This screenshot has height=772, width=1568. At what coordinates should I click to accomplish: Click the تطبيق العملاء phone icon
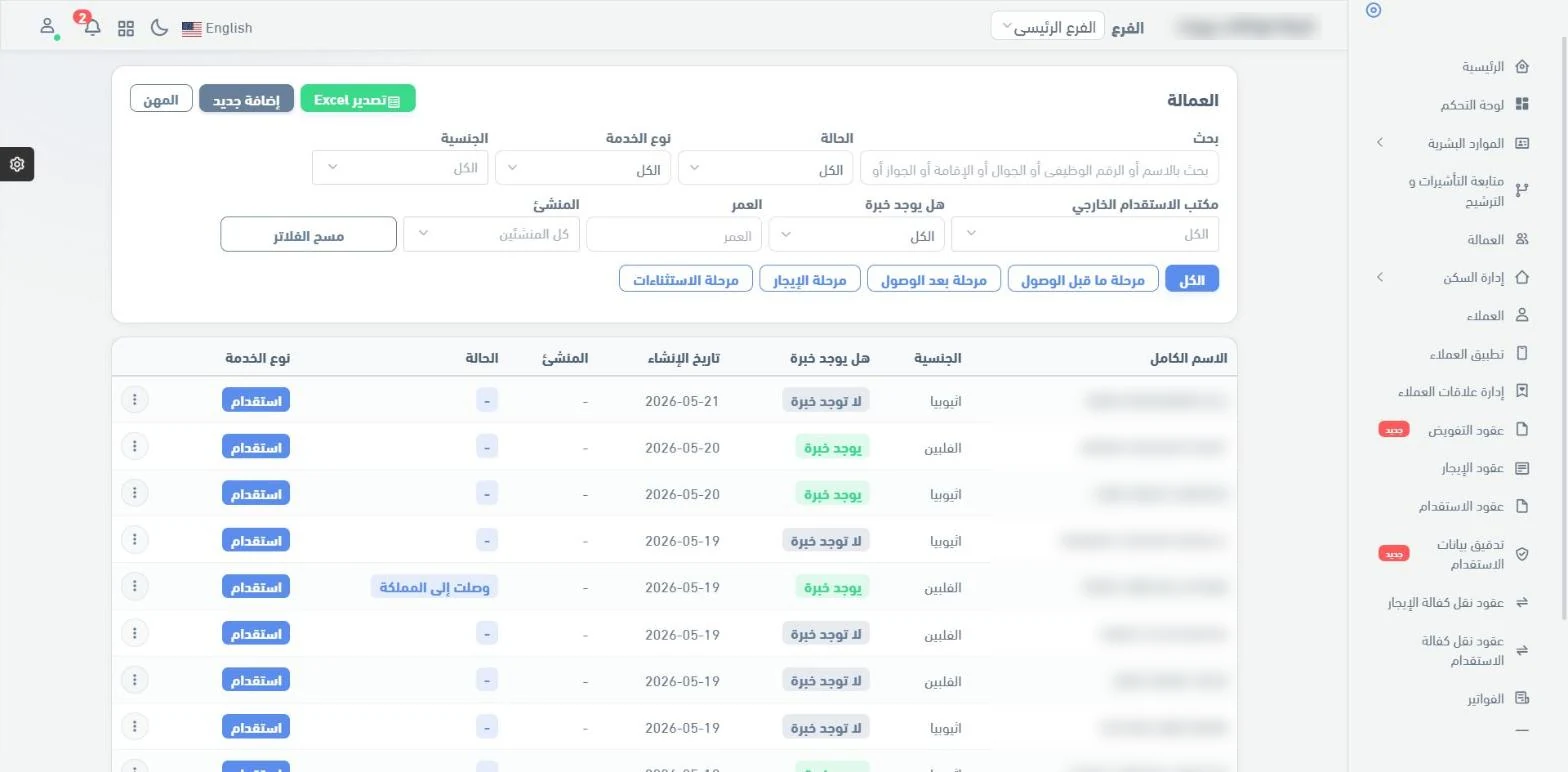tap(1522, 354)
